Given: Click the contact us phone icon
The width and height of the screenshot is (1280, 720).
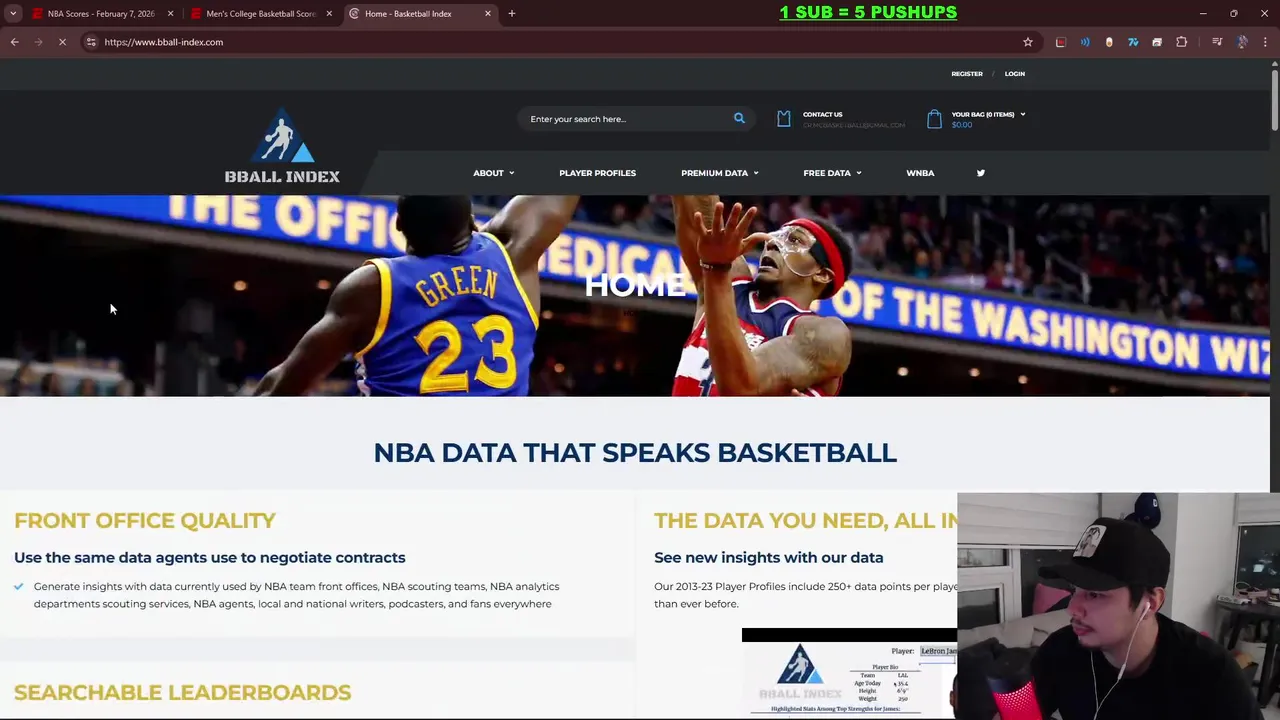Looking at the screenshot, I should 784,119.
